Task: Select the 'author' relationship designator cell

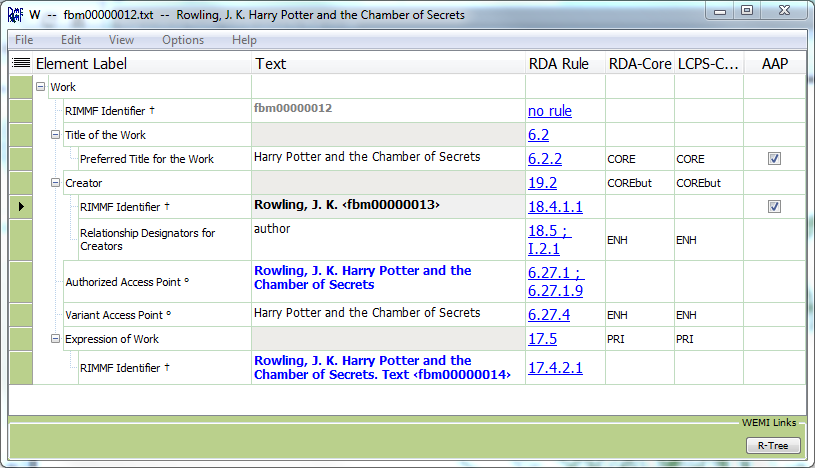Action: tap(388, 240)
